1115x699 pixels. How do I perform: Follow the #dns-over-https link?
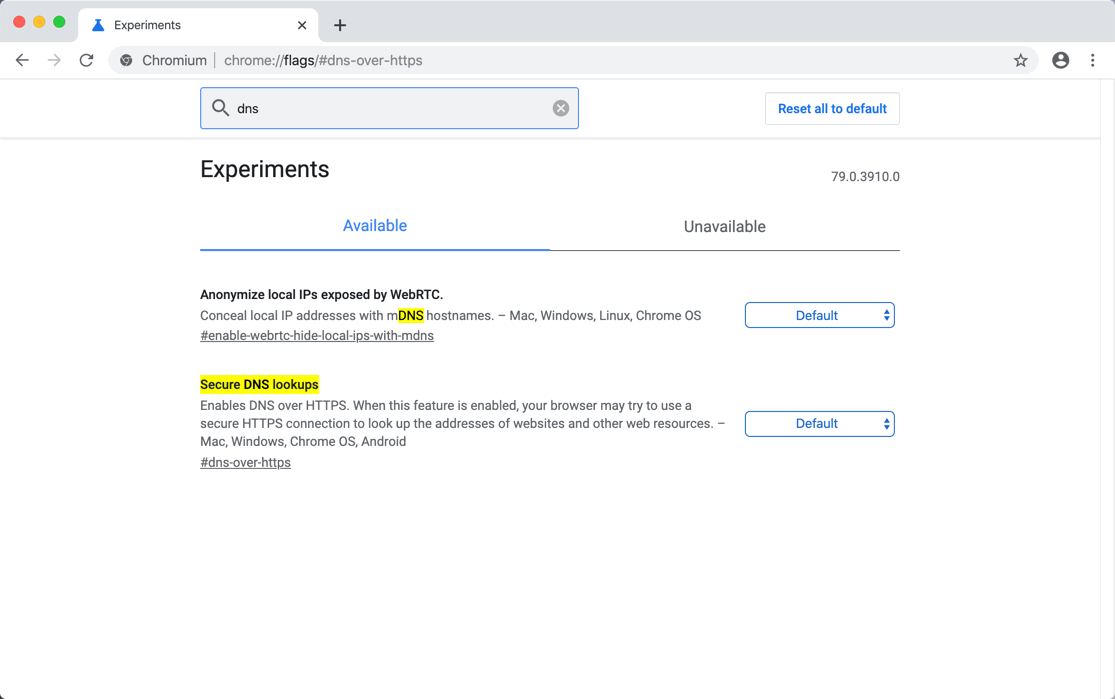tap(245, 462)
